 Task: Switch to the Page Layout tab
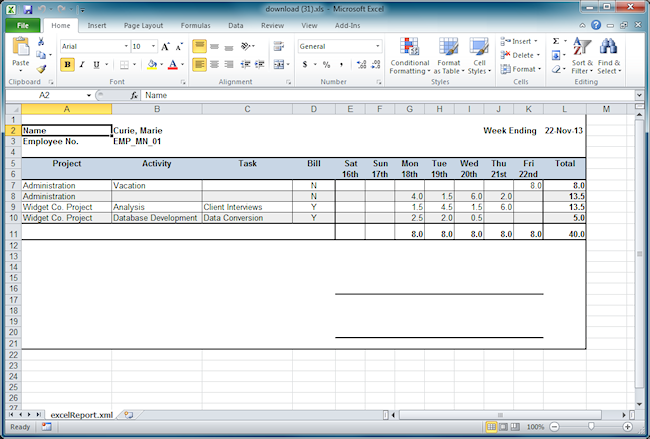(143, 25)
